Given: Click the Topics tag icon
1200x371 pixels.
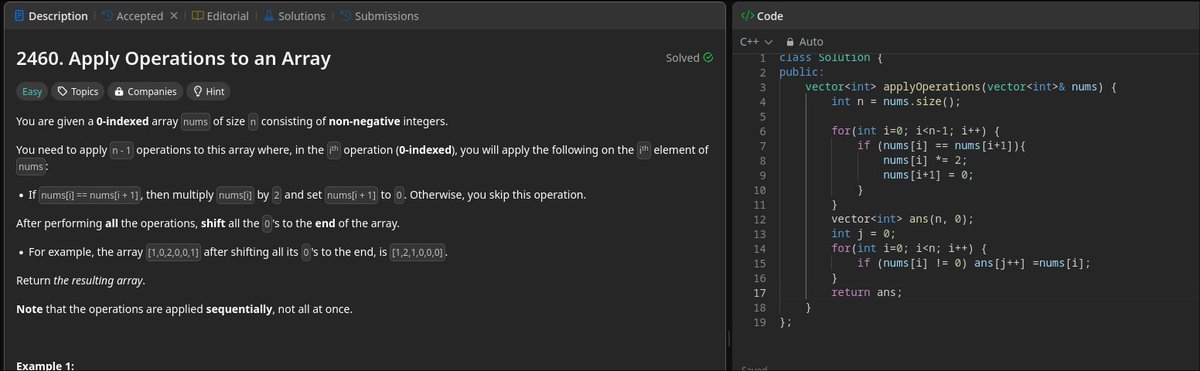Looking at the screenshot, I should tap(63, 91).
